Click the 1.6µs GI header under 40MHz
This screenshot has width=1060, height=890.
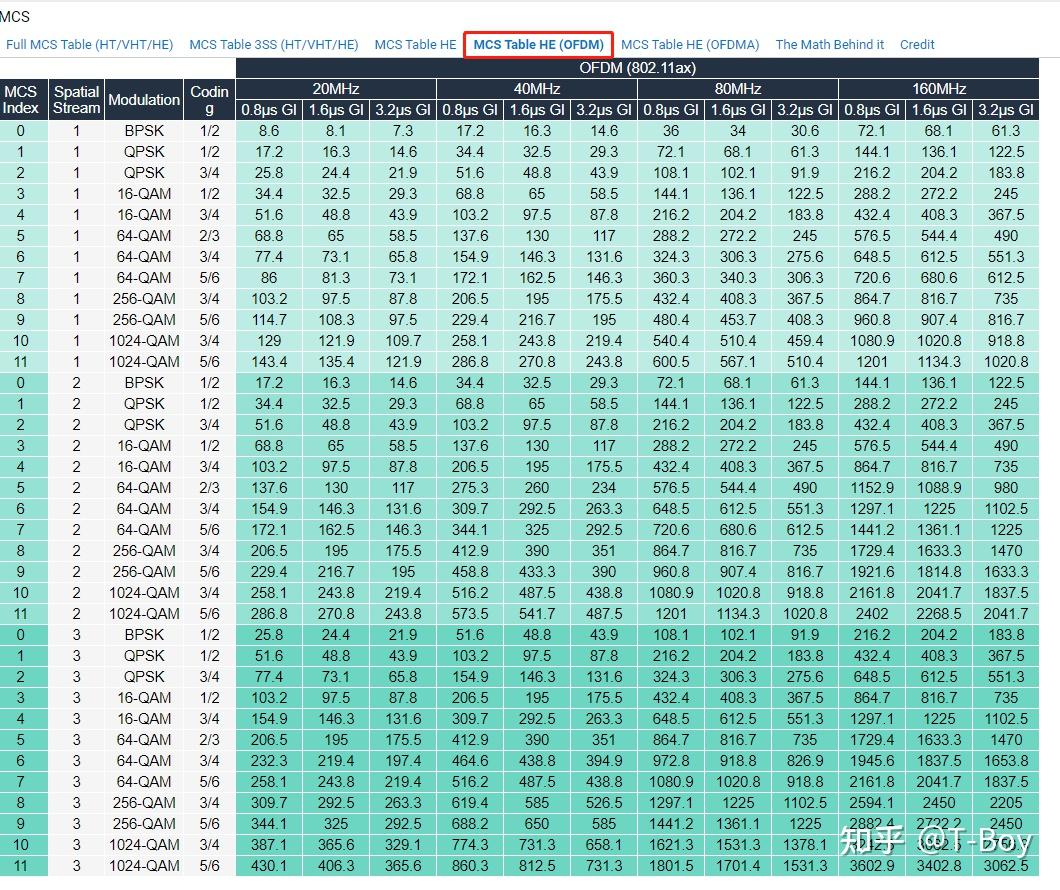pyautogui.click(x=537, y=109)
